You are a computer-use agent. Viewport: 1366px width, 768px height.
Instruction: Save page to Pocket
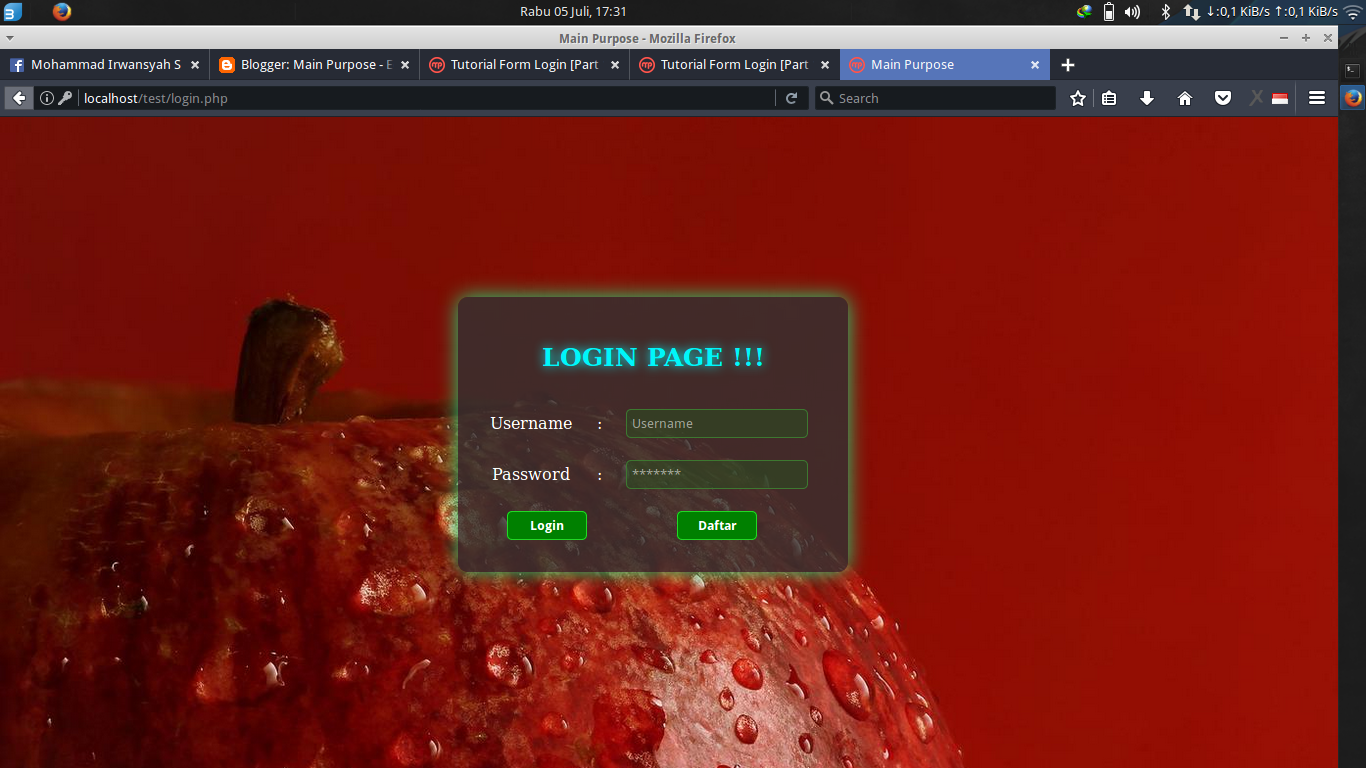tap(1223, 98)
